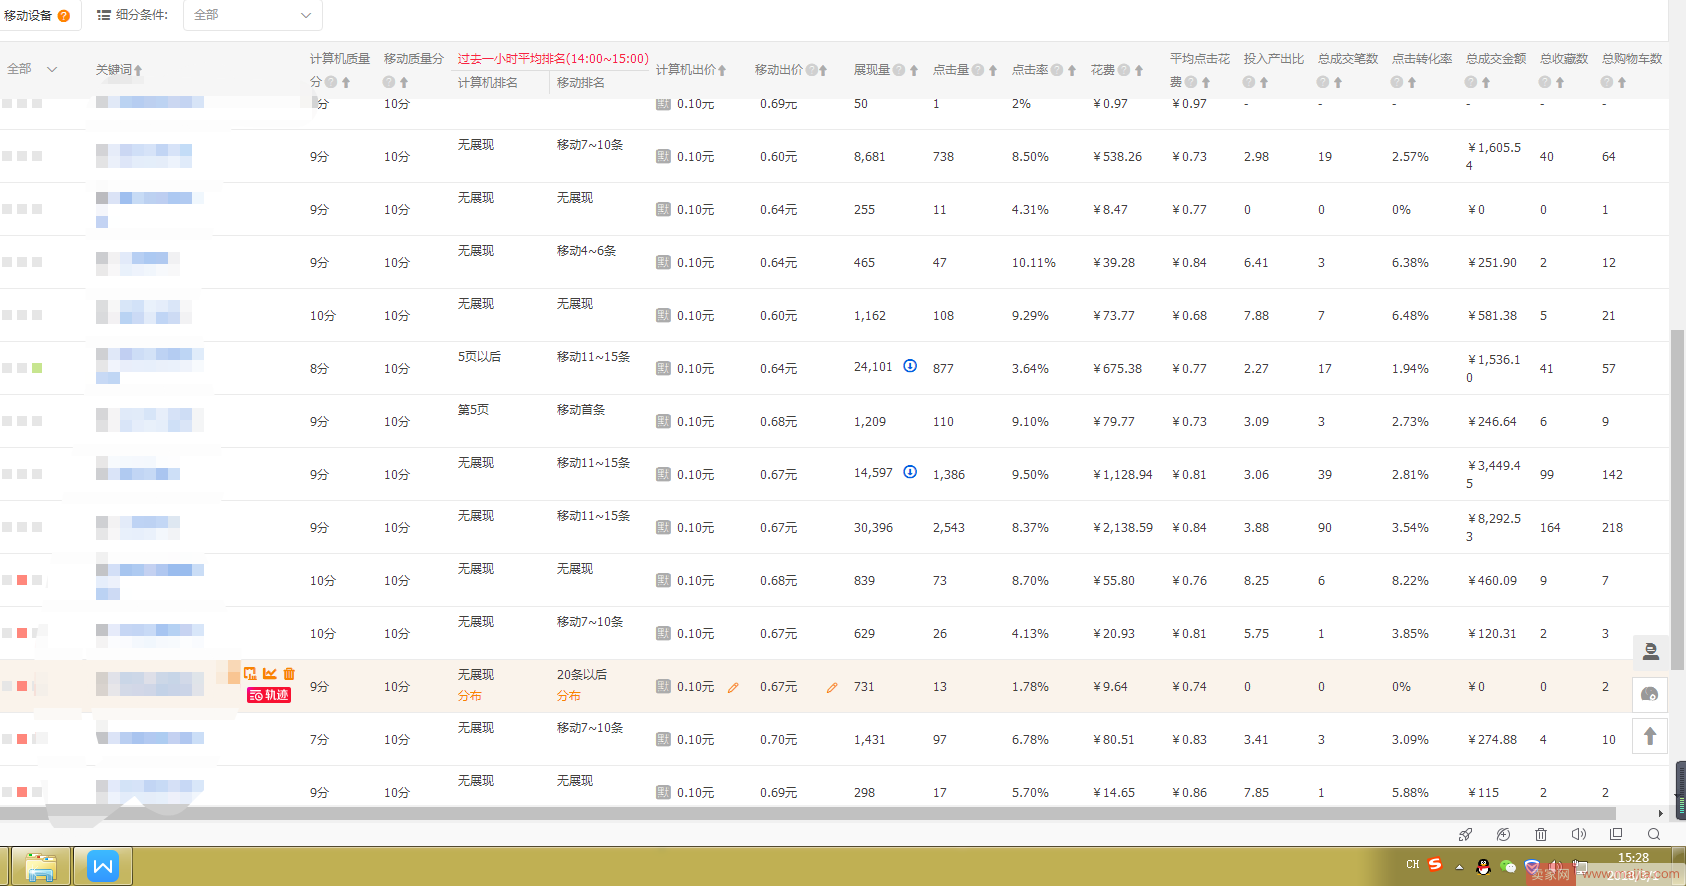The height and width of the screenshot is (886, 1686).
Task: Click the floating headset support button
Action: [1651, 694]
